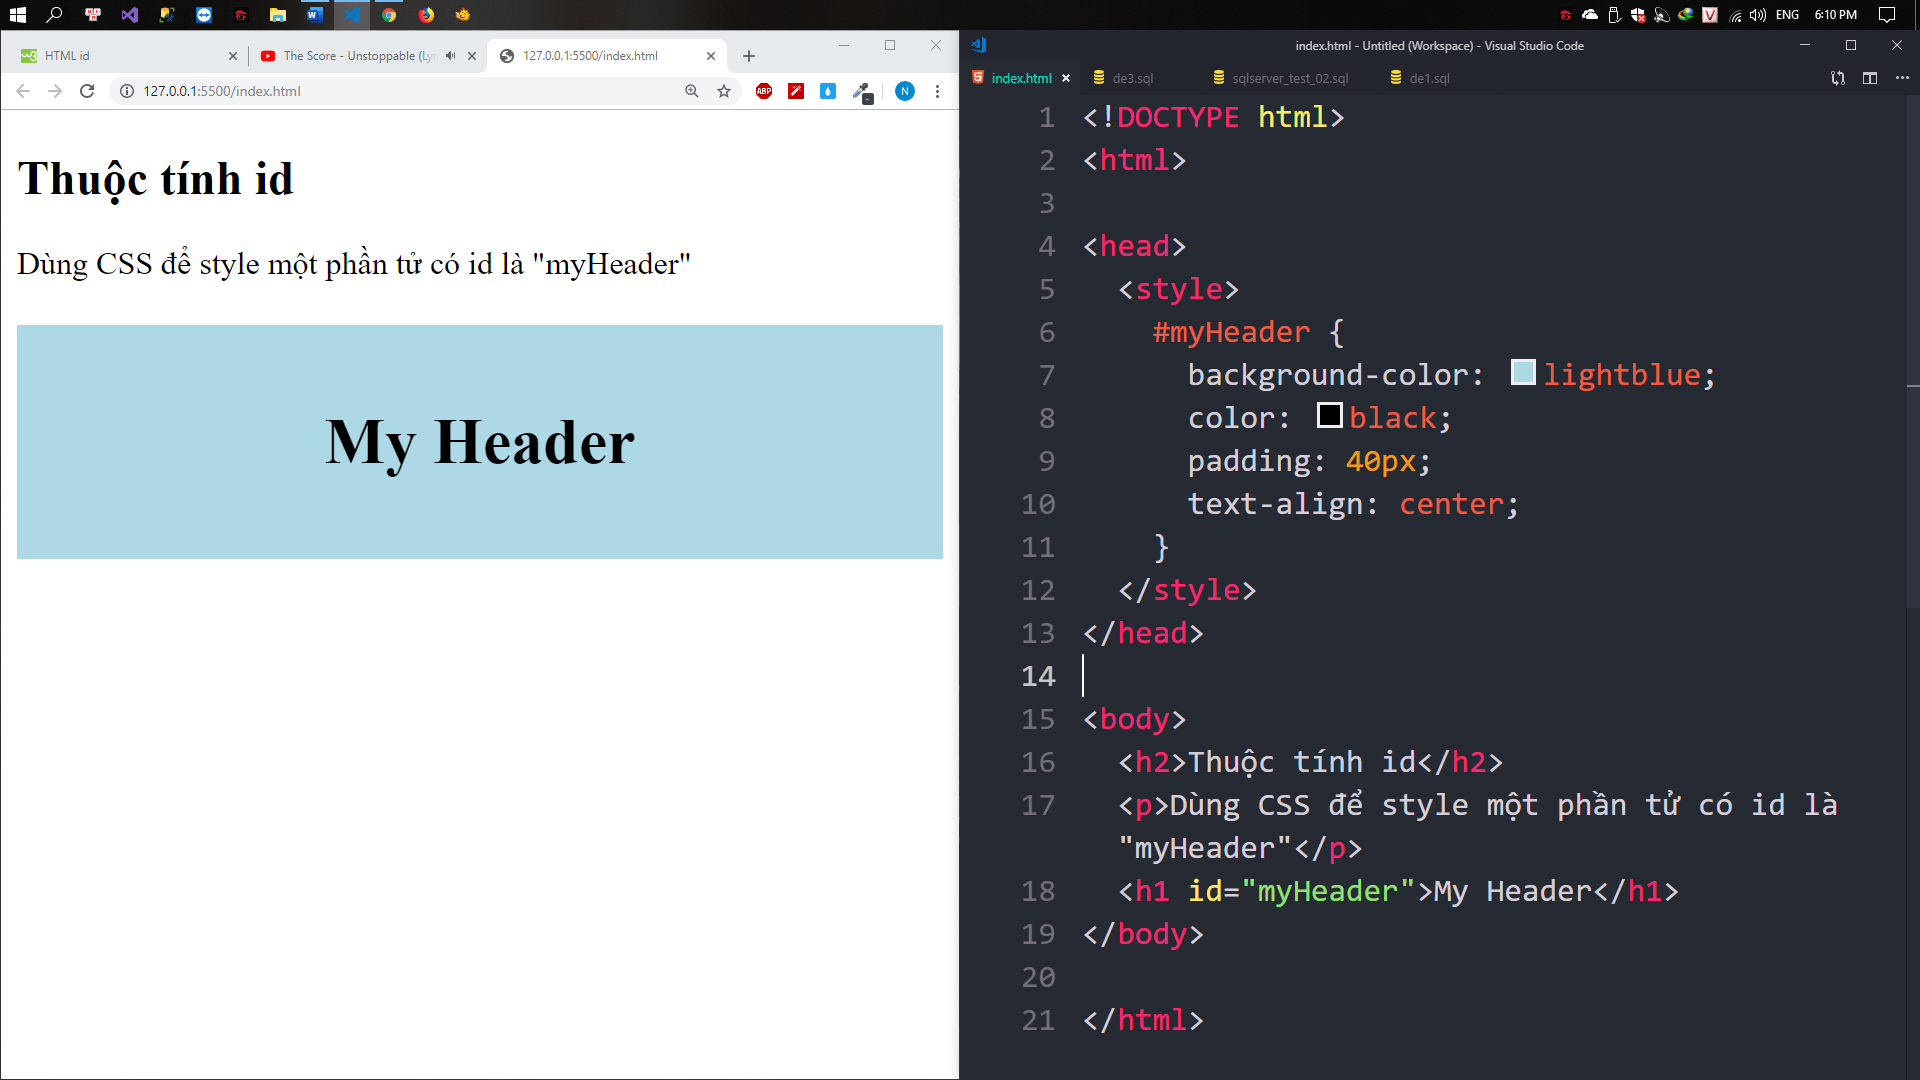Open the editor More Actions ellipsis
1920x1080 pixels.
pyautogui.click(x=1901, y=78)
